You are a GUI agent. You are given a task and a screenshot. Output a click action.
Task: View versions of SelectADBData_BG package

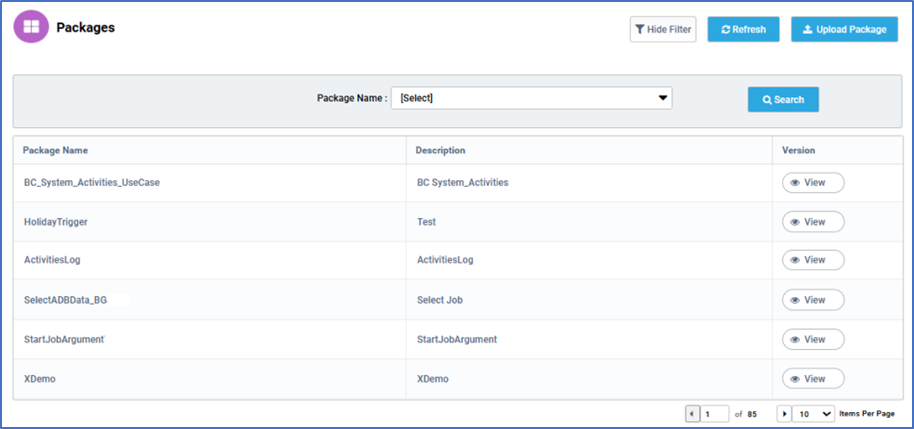point(813,300)
